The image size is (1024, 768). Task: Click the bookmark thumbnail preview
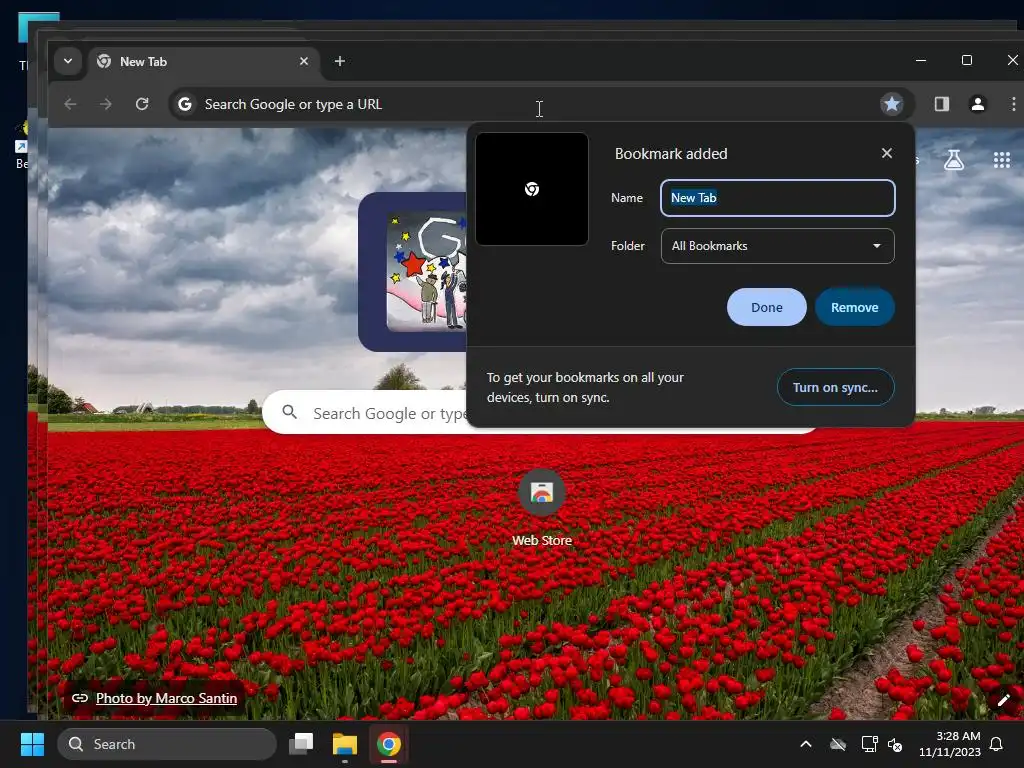(532, 189)
